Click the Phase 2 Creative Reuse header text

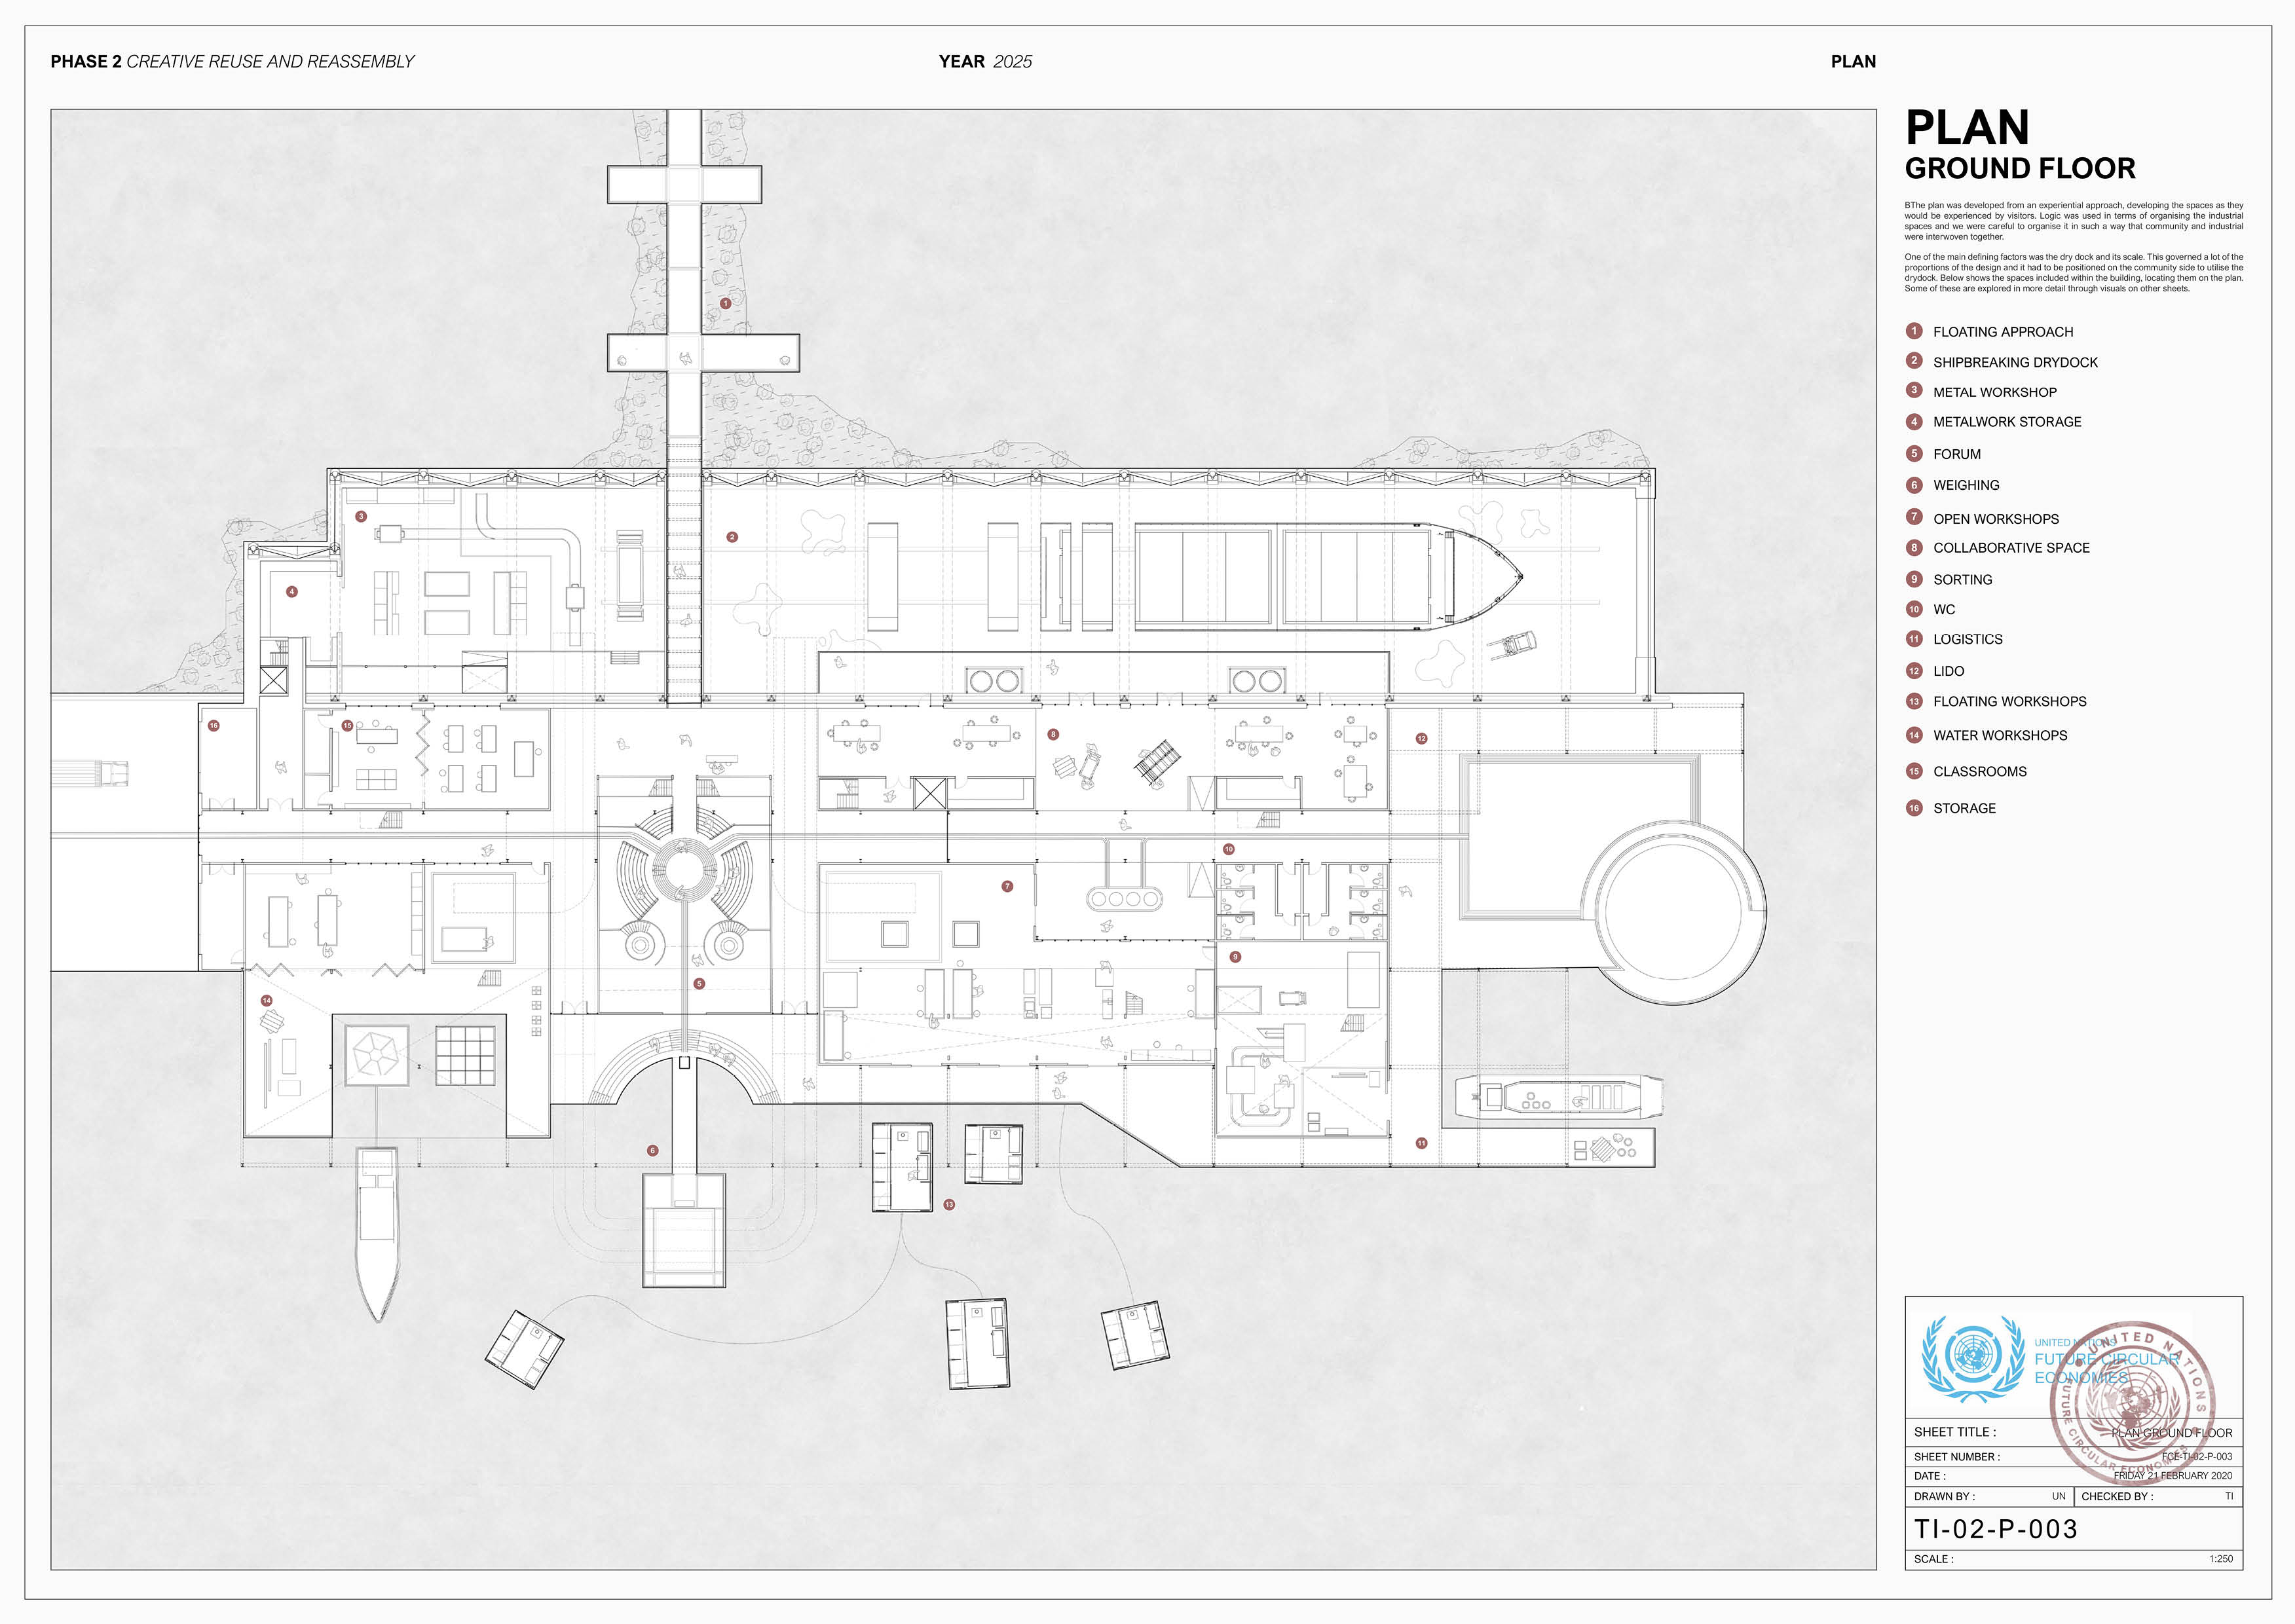[x=232, y=62]
